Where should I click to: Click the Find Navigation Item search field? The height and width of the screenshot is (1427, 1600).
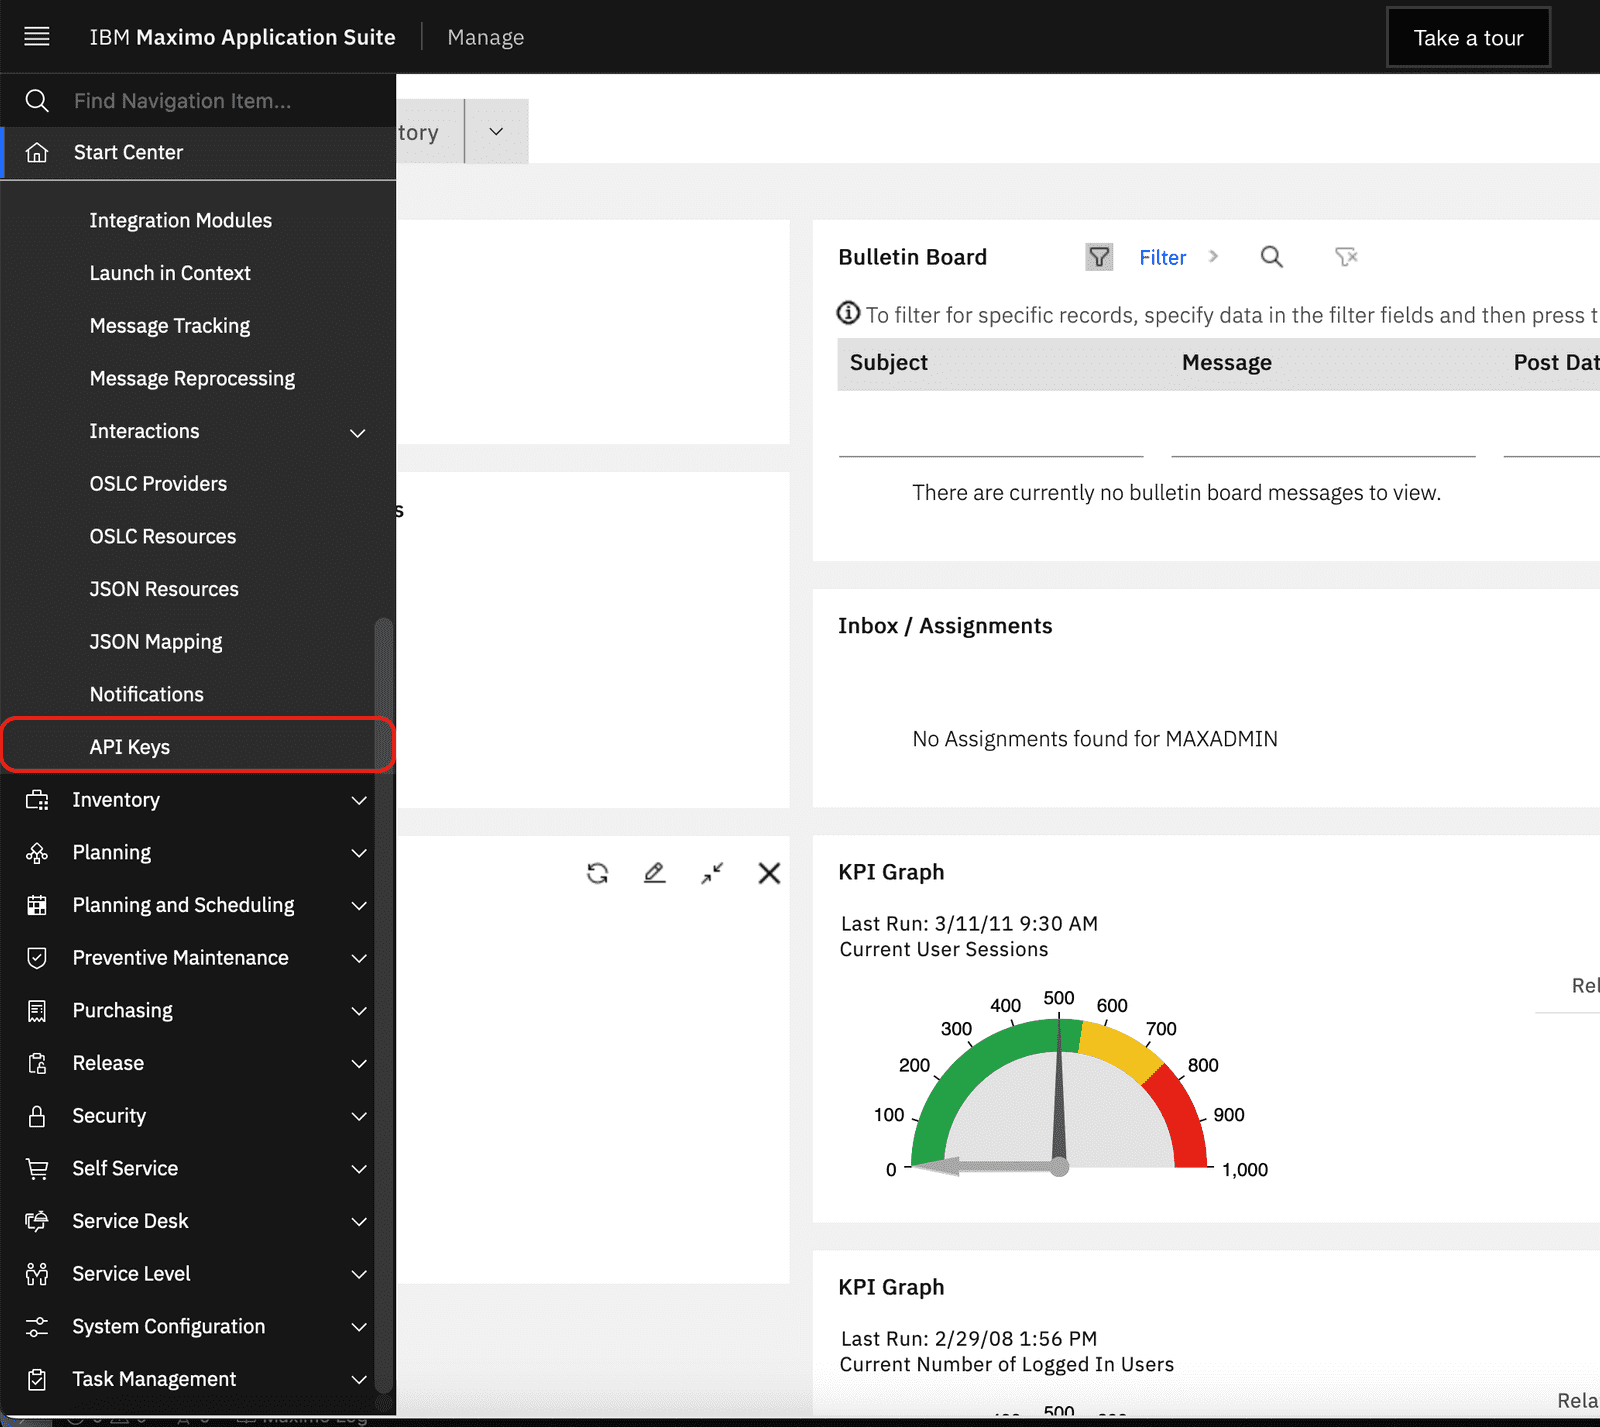pos(180,100)
